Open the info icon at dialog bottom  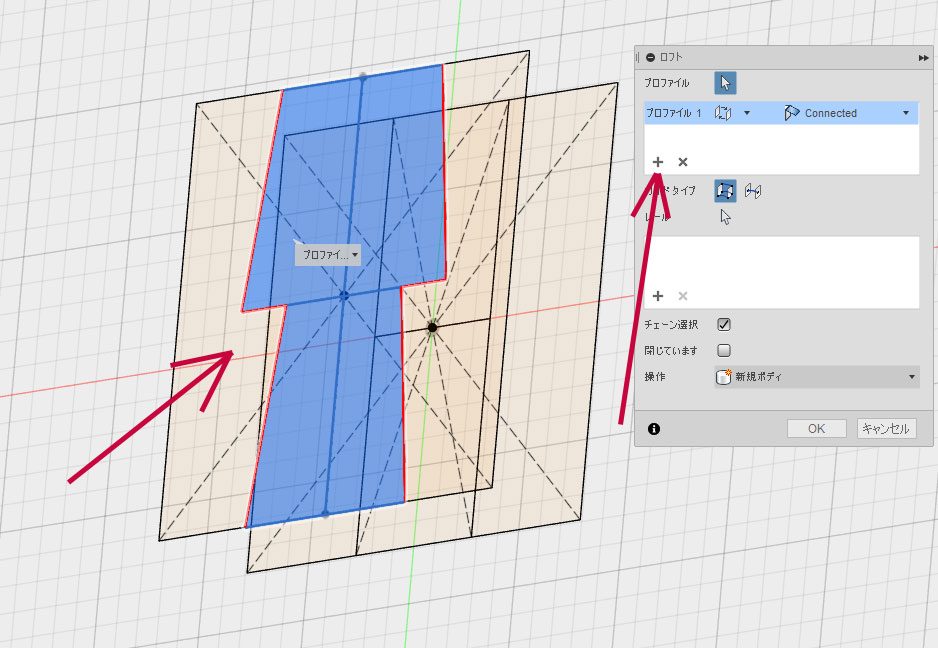[654, 429]
